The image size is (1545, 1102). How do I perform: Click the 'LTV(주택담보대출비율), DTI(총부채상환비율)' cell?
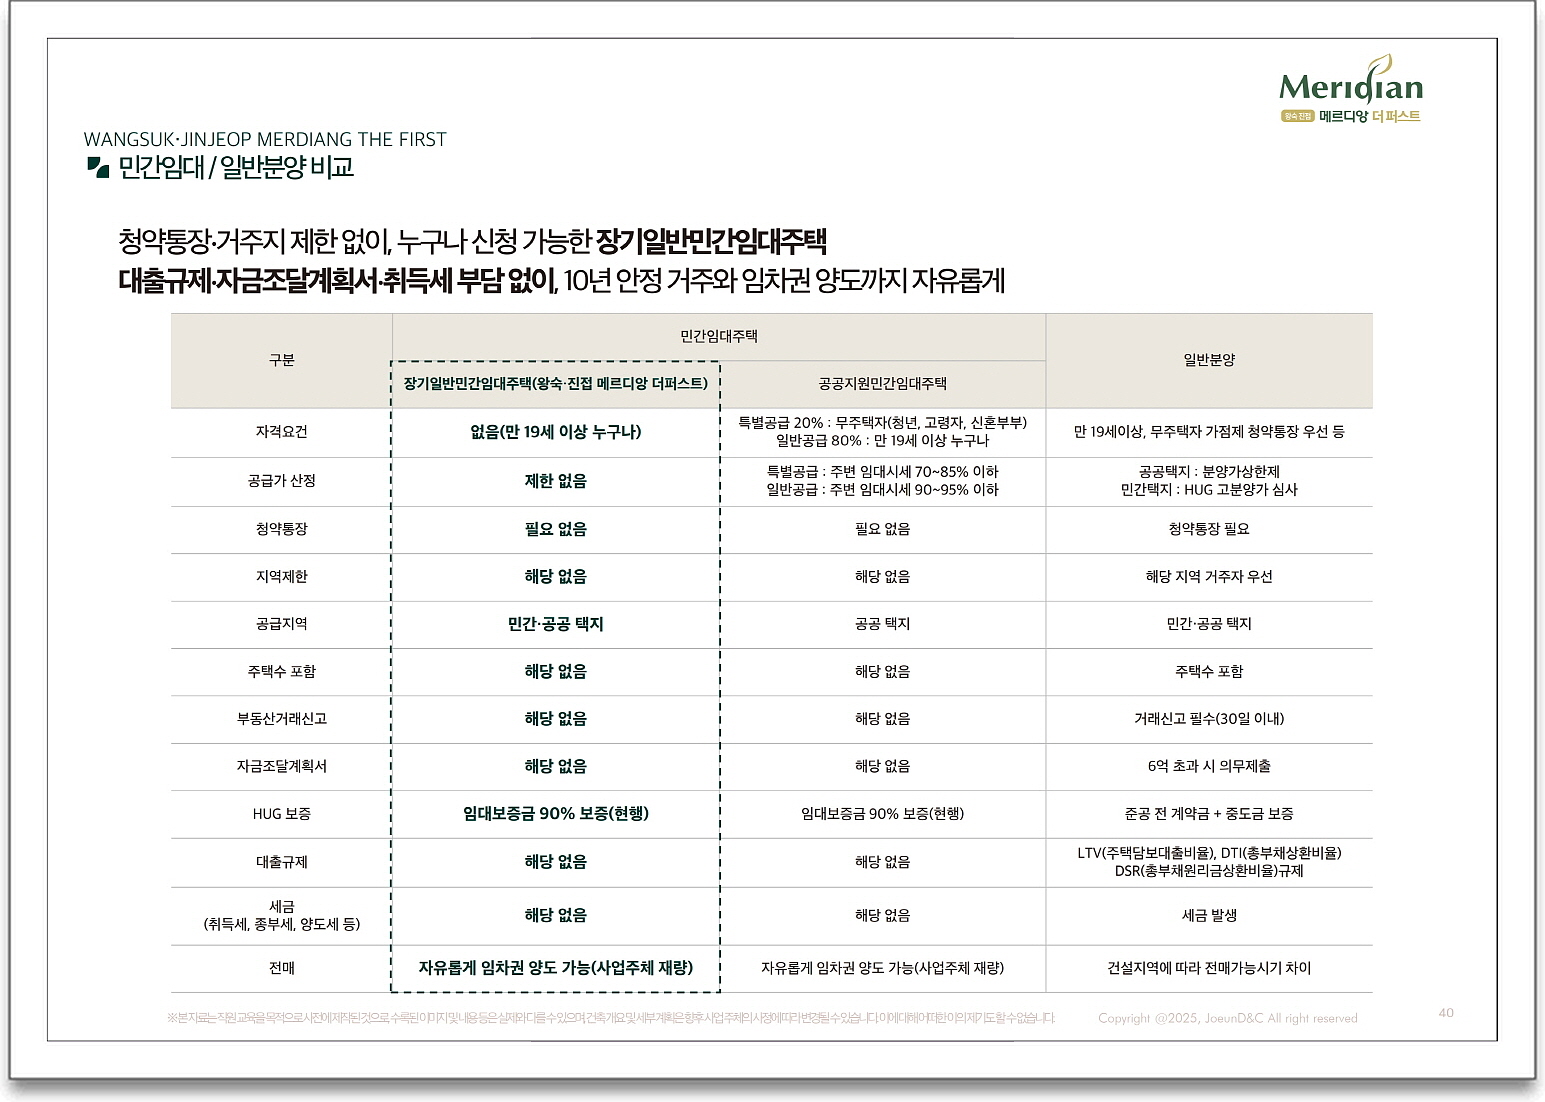[x=1209, y=853]
